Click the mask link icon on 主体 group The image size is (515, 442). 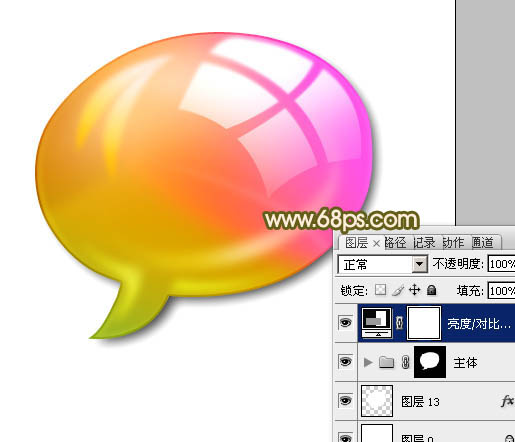point(405,362)
